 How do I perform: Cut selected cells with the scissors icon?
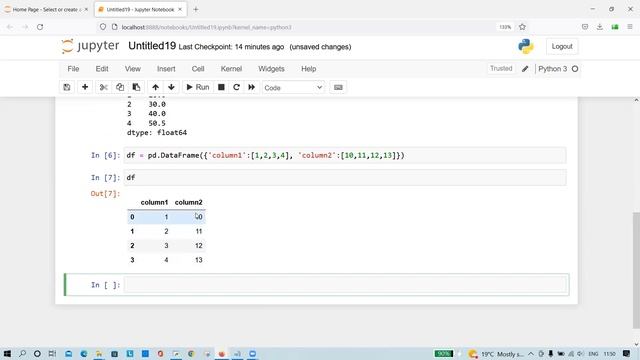[x=103, y=87]
